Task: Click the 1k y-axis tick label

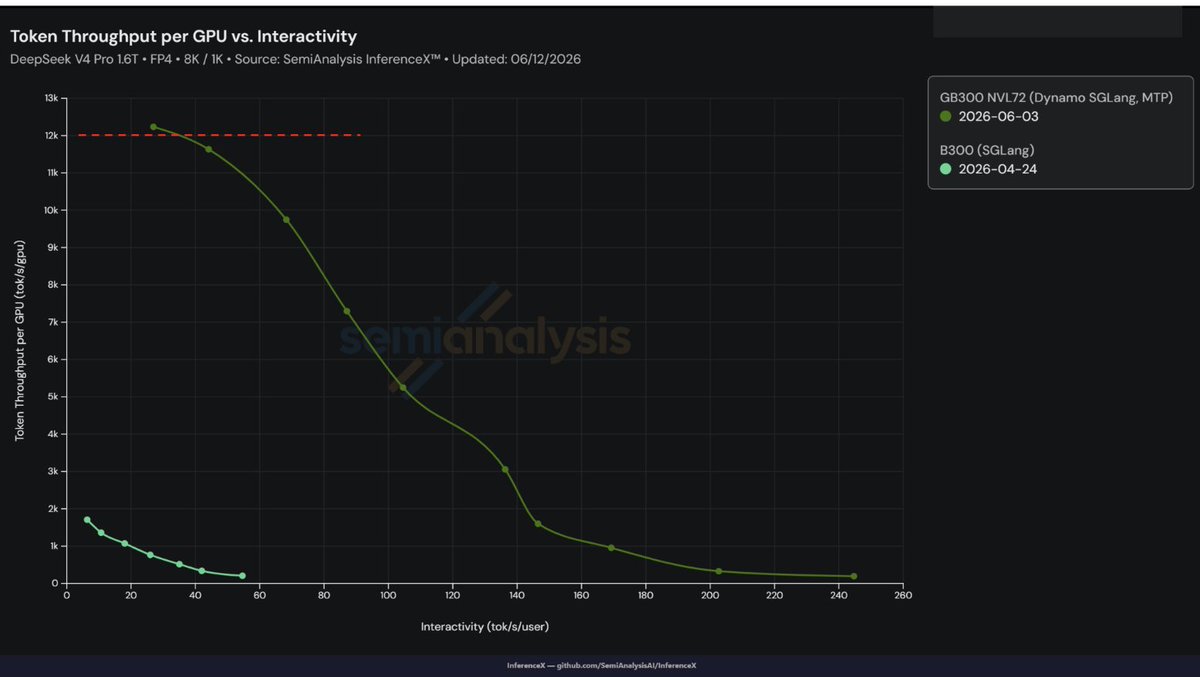Action: (x=55, y=546)
